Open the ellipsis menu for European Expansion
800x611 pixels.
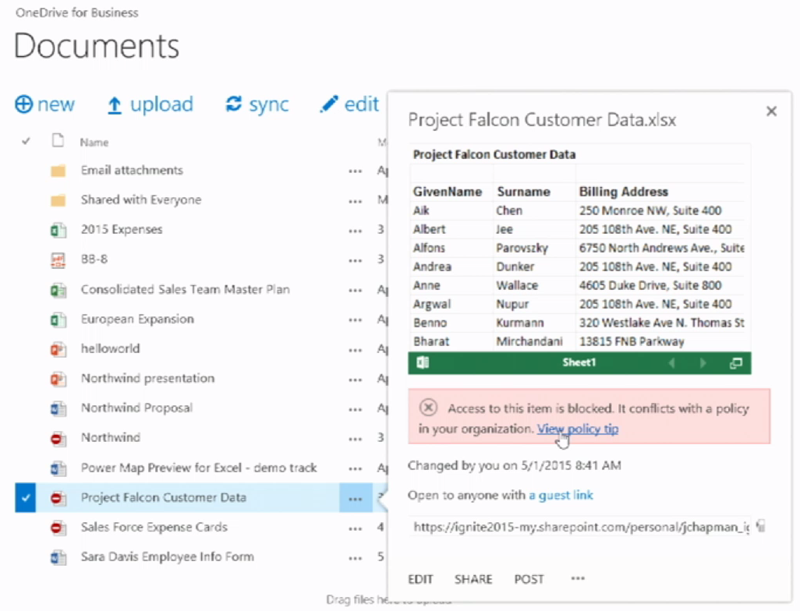[x=355, y=320]
